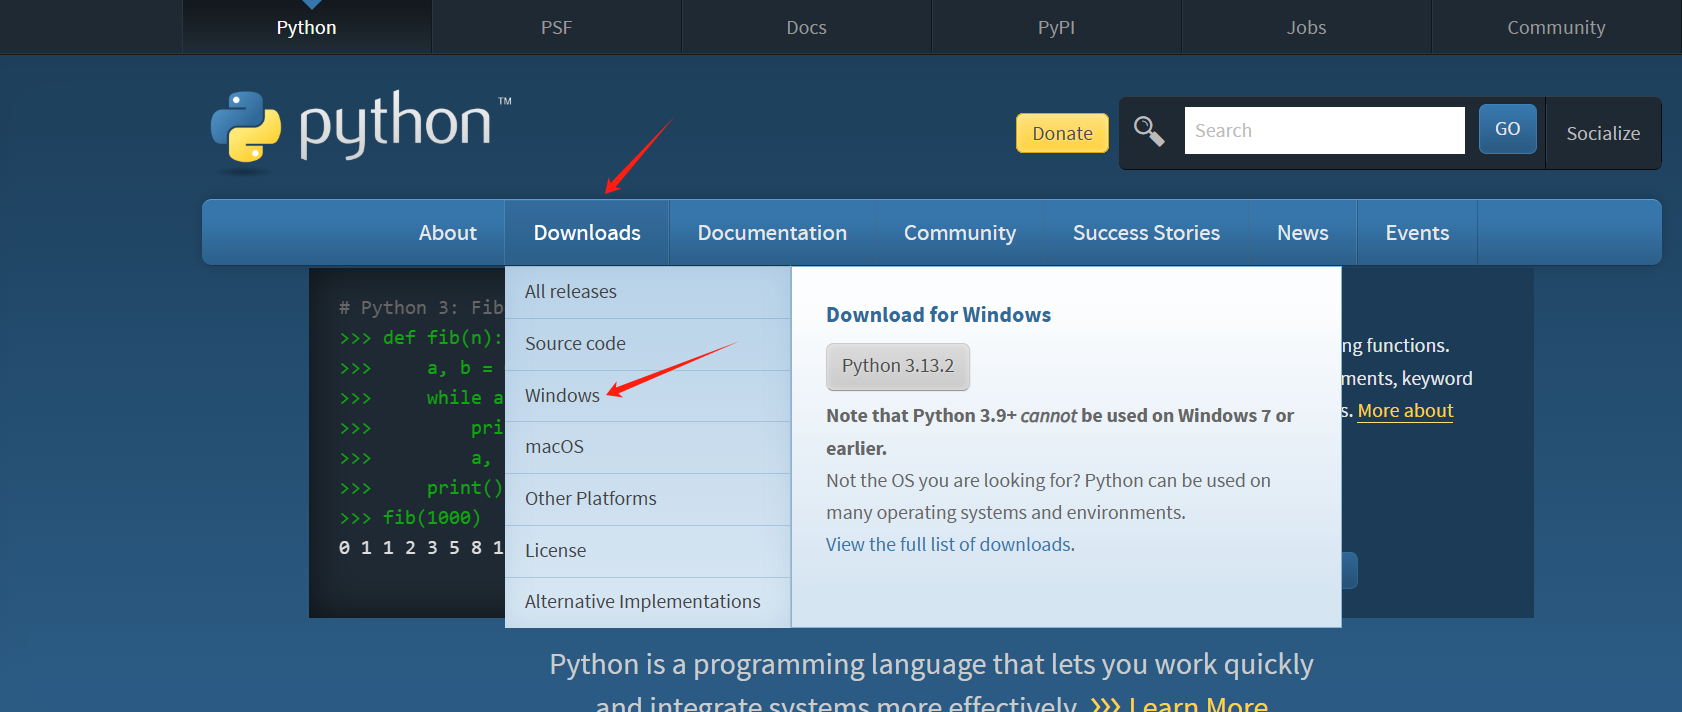1682x712 pixels.
Task: Open the Community item in the main navigation
Action: pyautogui.click(x=960, y=232)
